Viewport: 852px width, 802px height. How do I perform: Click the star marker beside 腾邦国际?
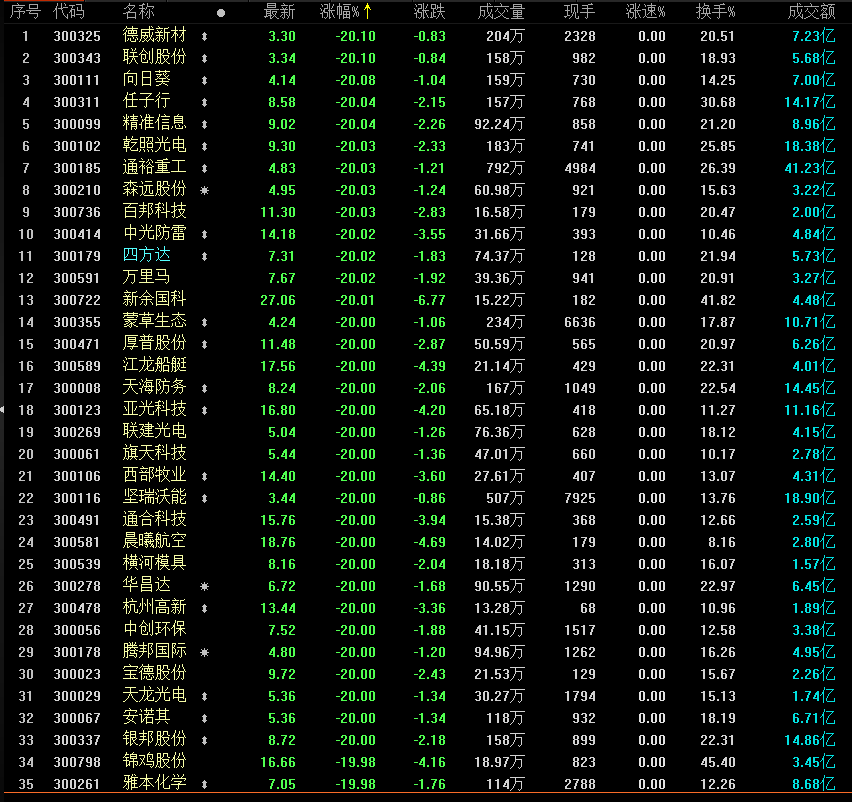[x=205, y=652]
